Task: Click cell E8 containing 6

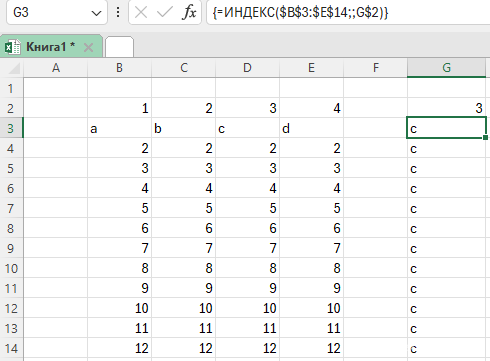Action: pos(311,228)
